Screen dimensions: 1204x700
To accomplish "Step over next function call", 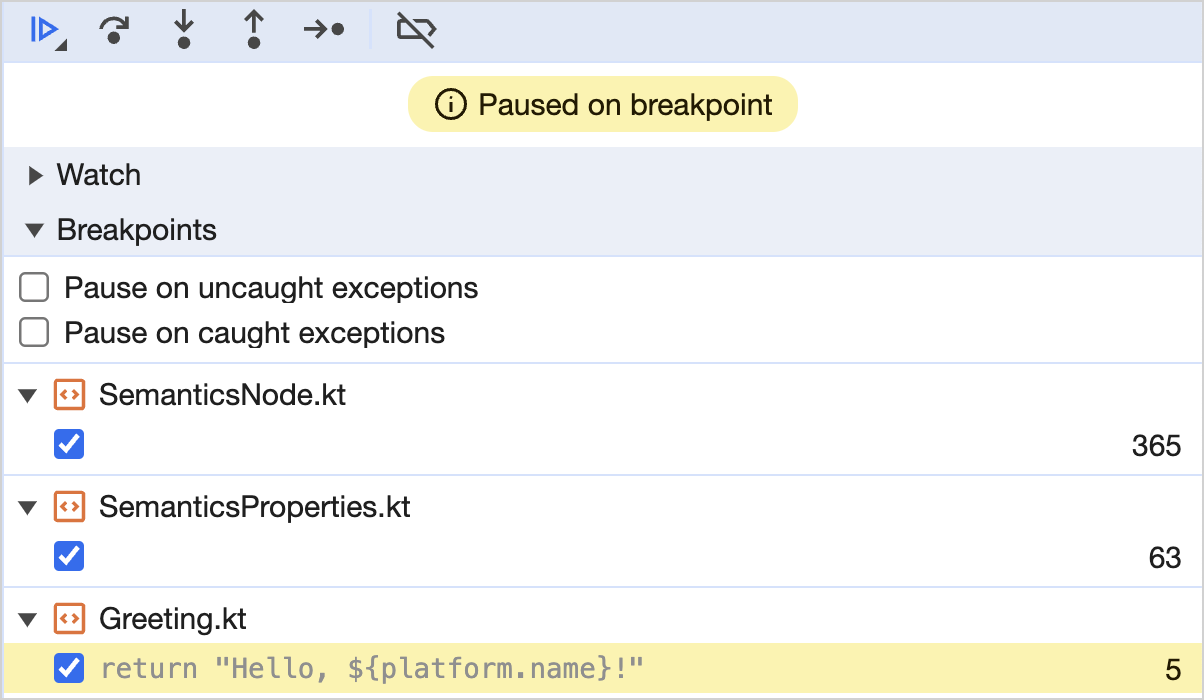I will pos(115,30).
